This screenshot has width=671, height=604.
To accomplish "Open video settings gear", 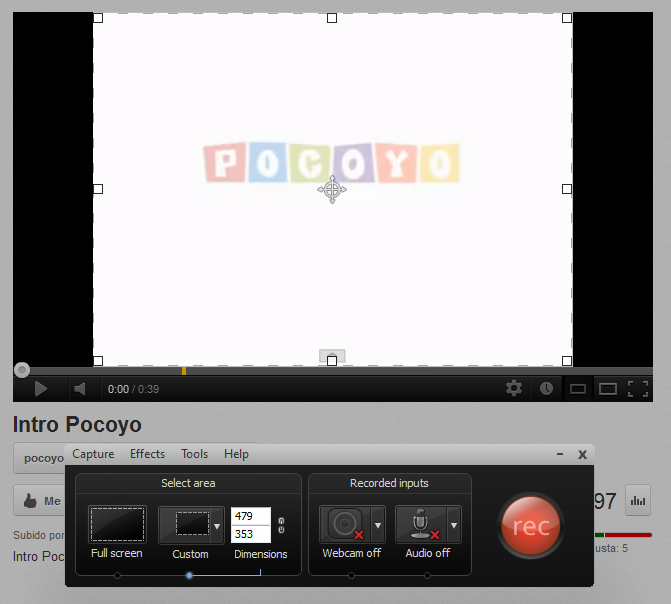I will 514,389.
